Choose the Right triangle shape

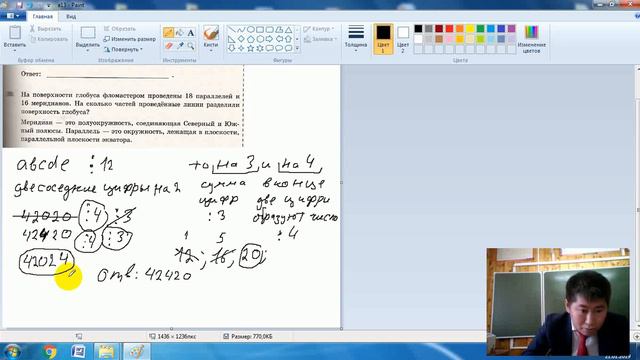[x=231, y=39]
